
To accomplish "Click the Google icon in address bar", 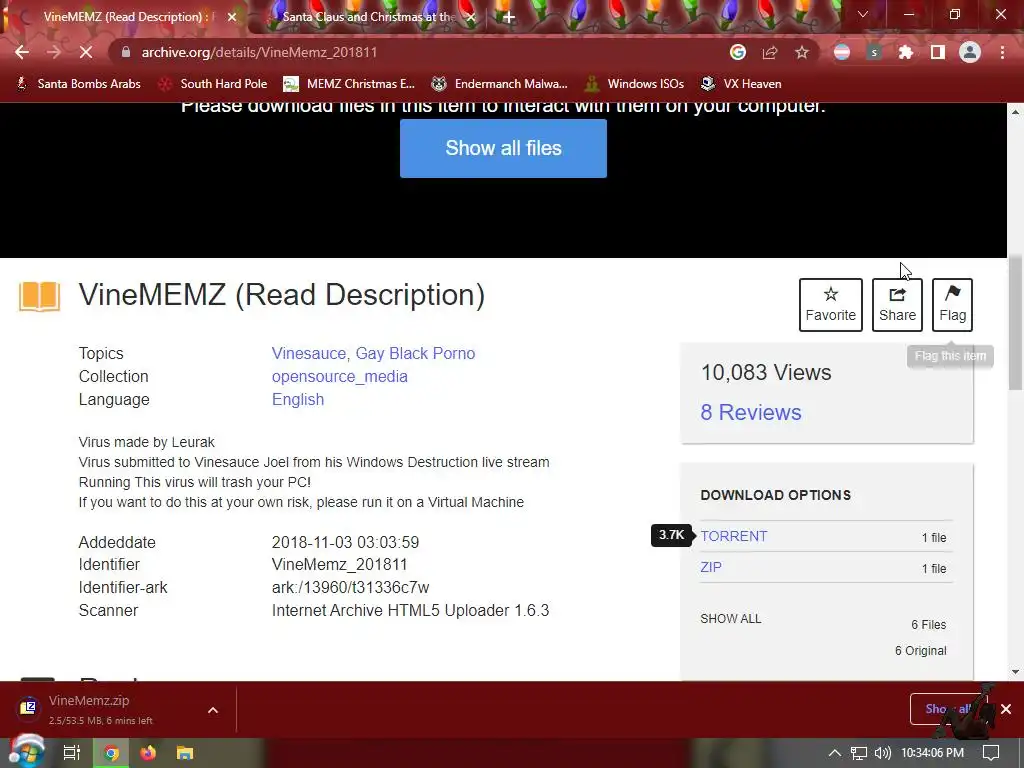I will [x=738, y=52].
